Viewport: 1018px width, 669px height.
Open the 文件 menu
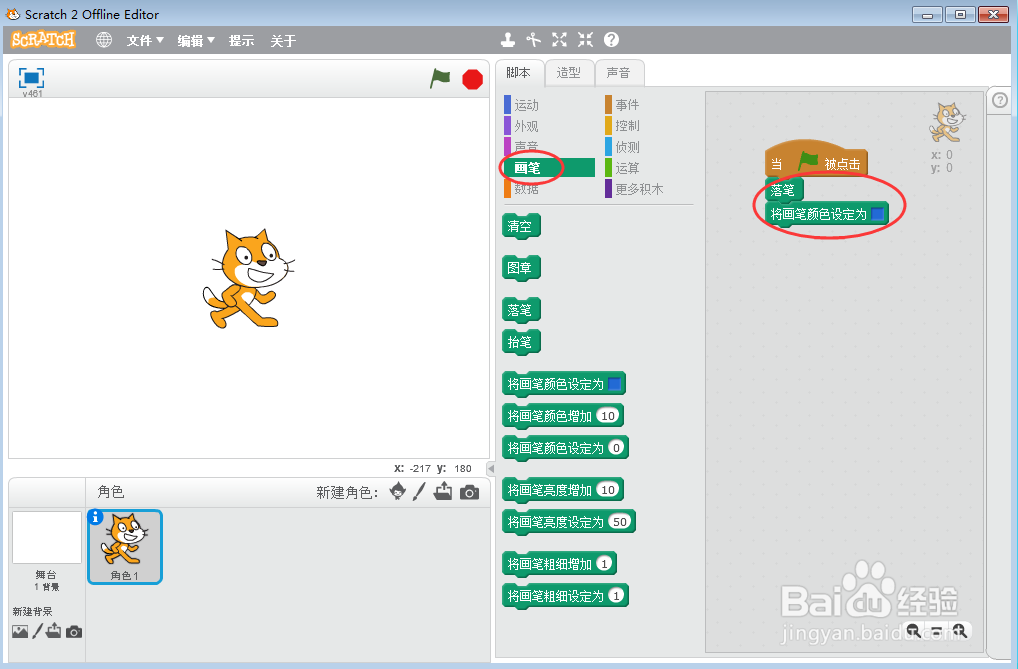145,41
